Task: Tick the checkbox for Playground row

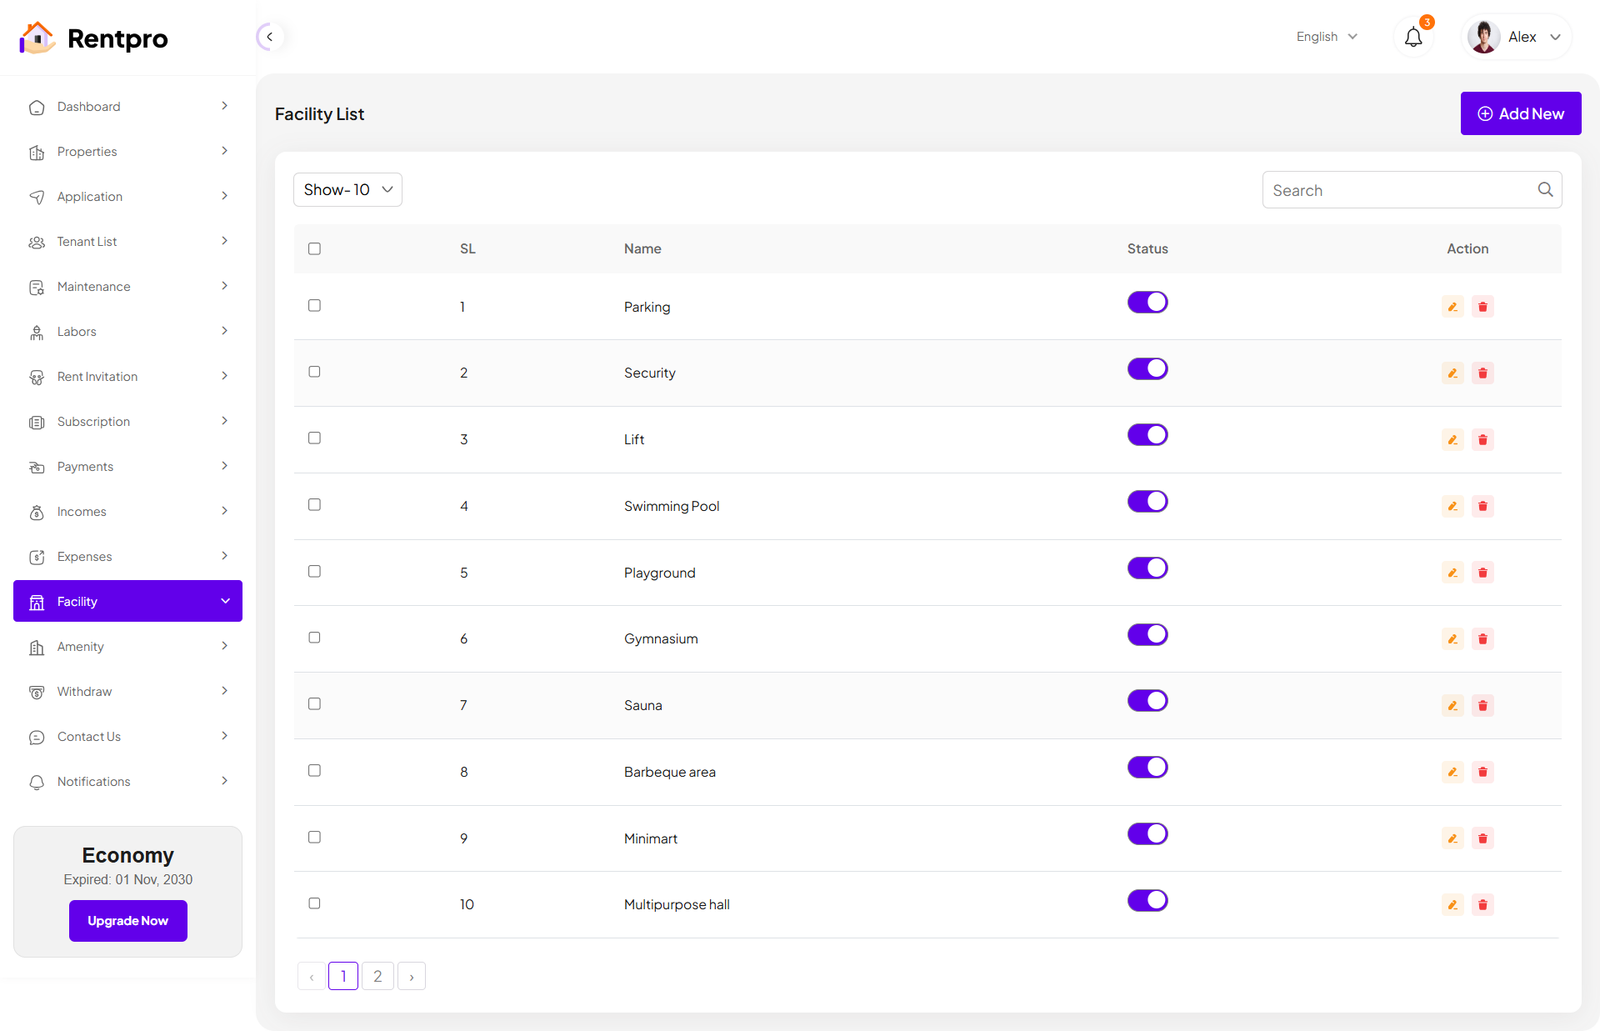Action: [315, 571]
